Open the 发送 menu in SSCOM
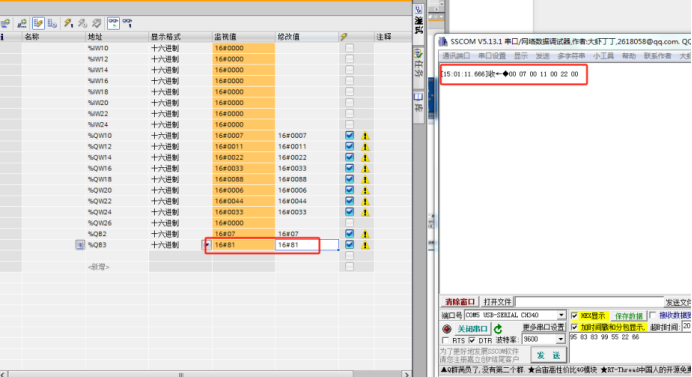This screenshot has height=377, width=692. point(542,56)
